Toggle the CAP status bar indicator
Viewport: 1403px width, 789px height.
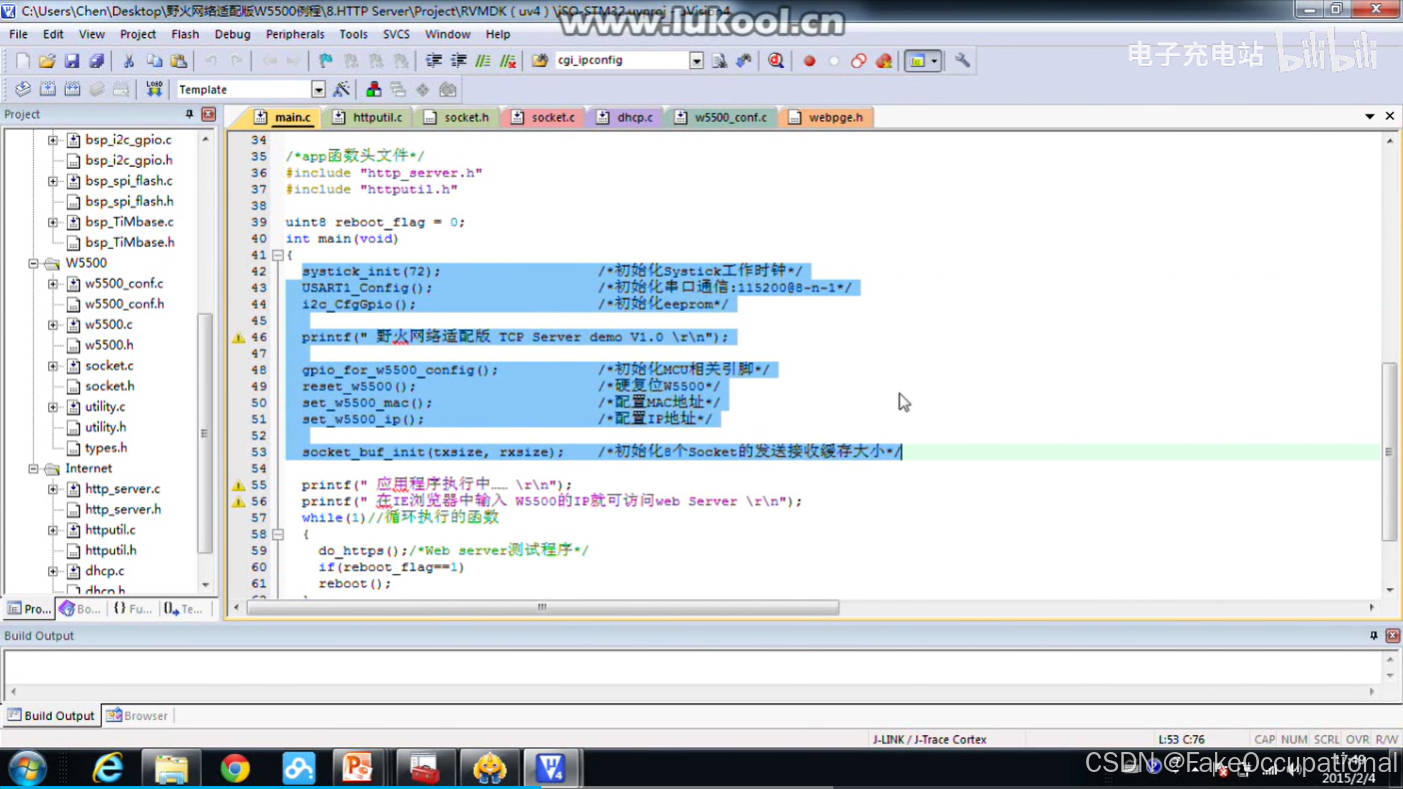coord(1264,740)
